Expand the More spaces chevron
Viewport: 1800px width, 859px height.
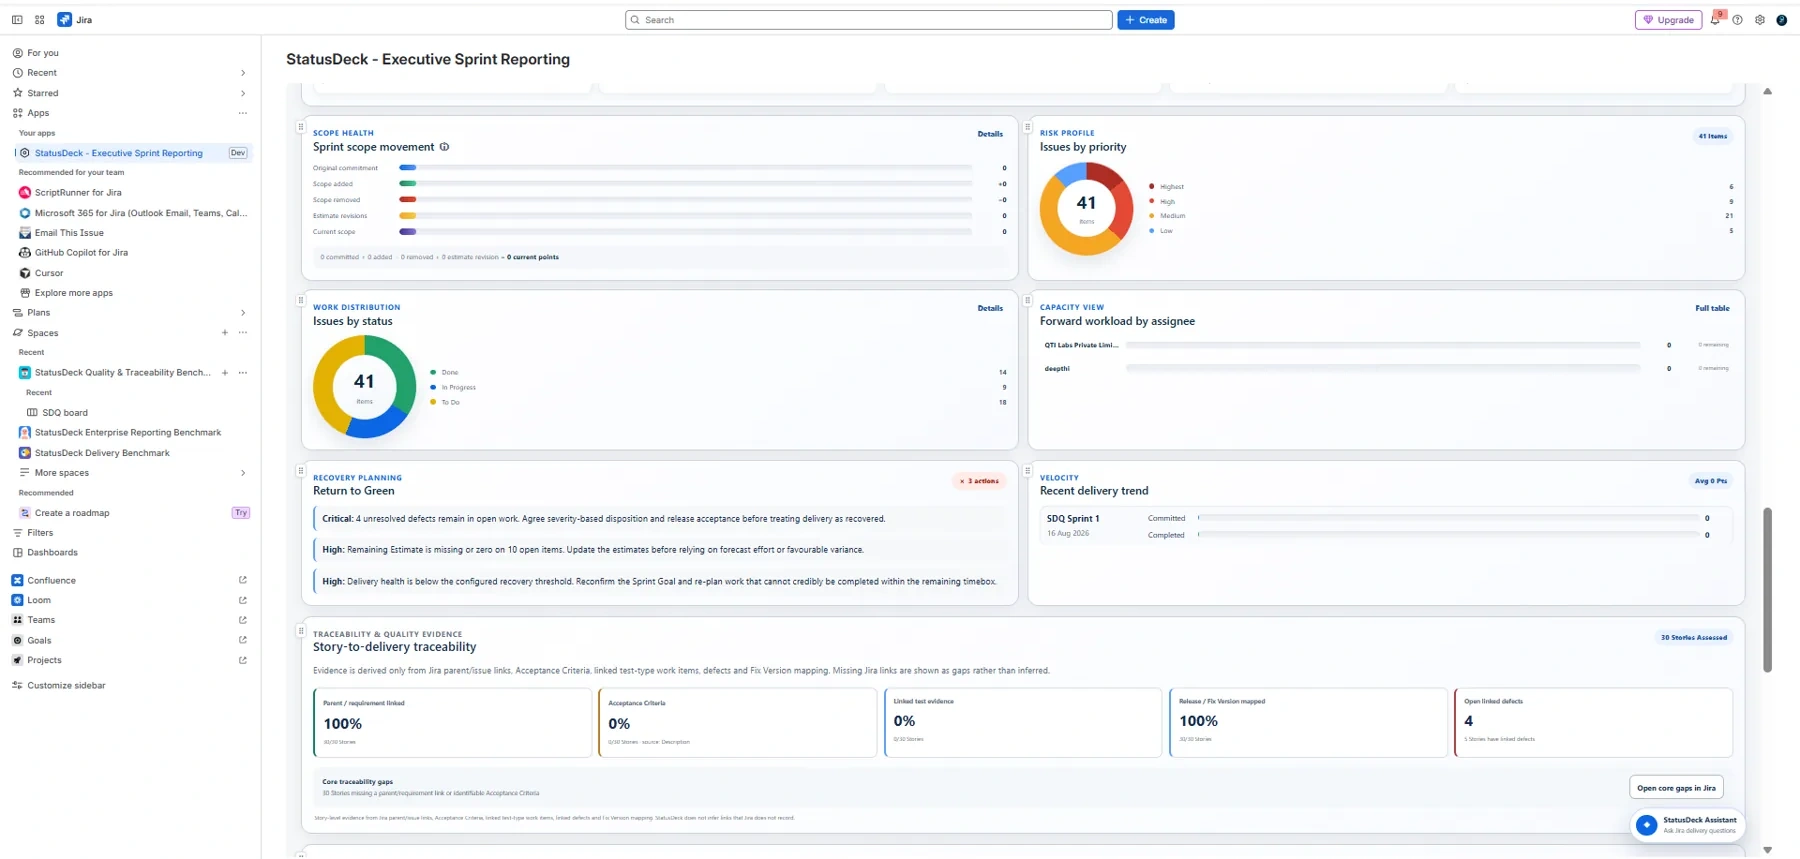(x=243, y=473)
